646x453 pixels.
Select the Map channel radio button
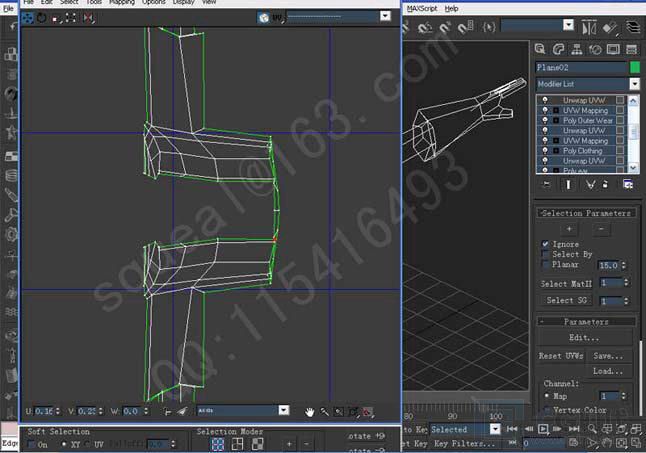[547, 396]
